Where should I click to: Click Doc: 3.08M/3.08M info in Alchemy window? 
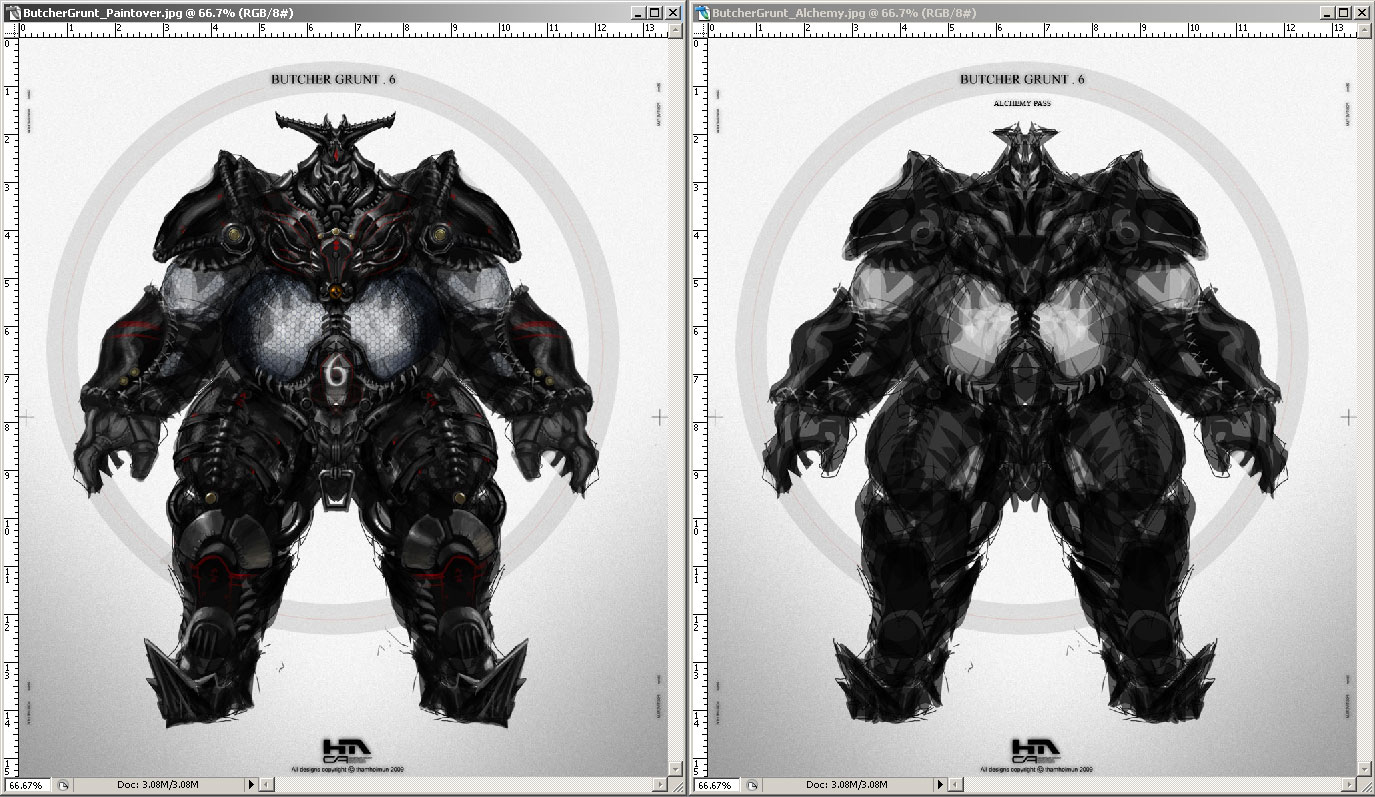pyautogui.click(x=848, y=785)
